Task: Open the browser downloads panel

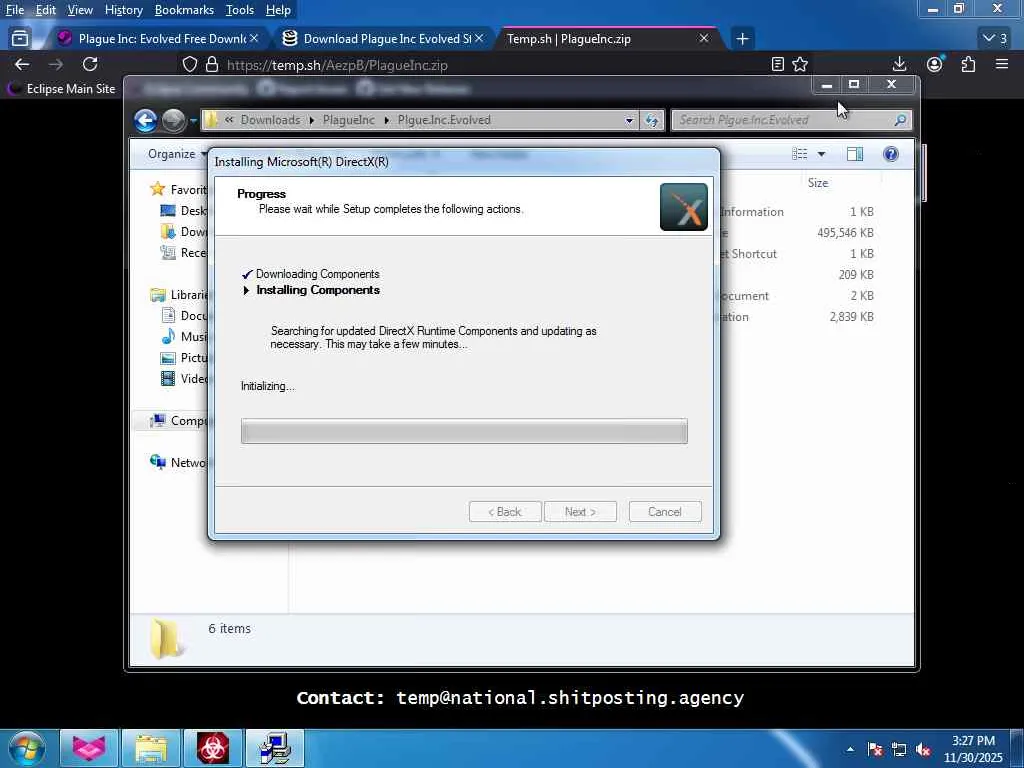Action: [x=899, y=64]
